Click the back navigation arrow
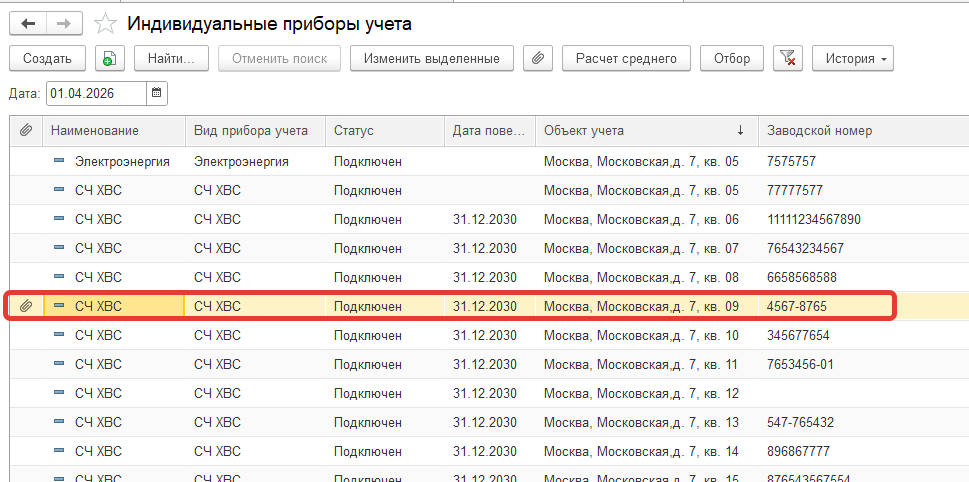Image resolution: width=969 pixels, height=482 pixels. tap(27, 23)
